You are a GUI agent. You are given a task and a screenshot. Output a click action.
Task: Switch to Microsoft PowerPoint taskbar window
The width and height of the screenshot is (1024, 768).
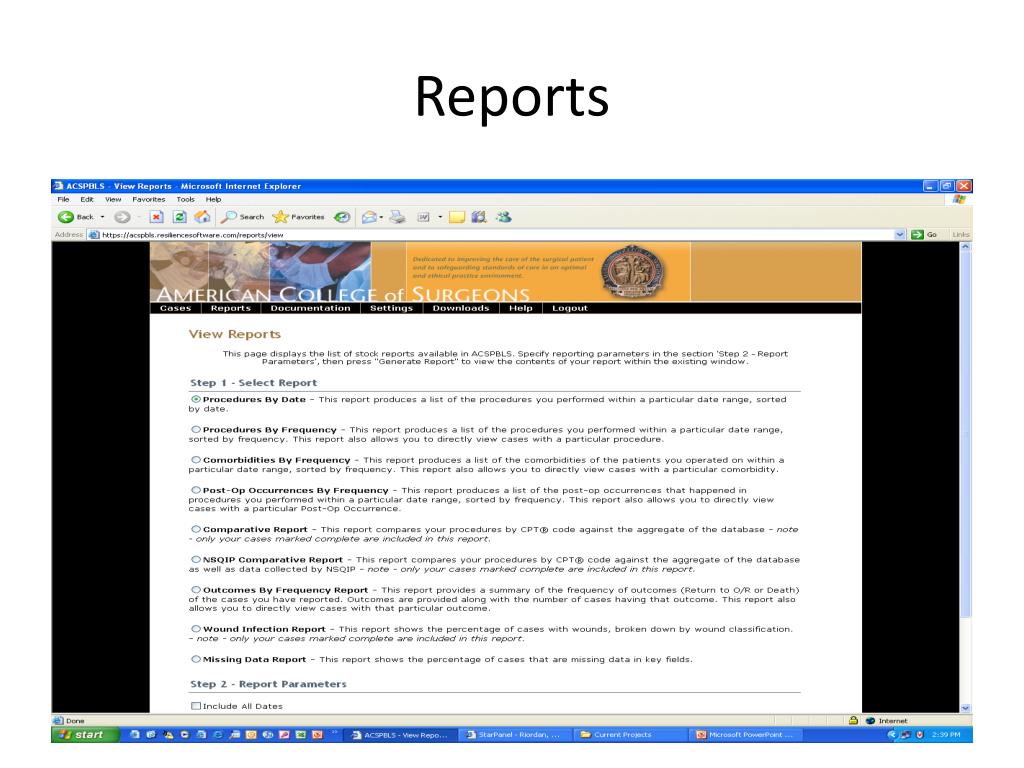[744, 735]
